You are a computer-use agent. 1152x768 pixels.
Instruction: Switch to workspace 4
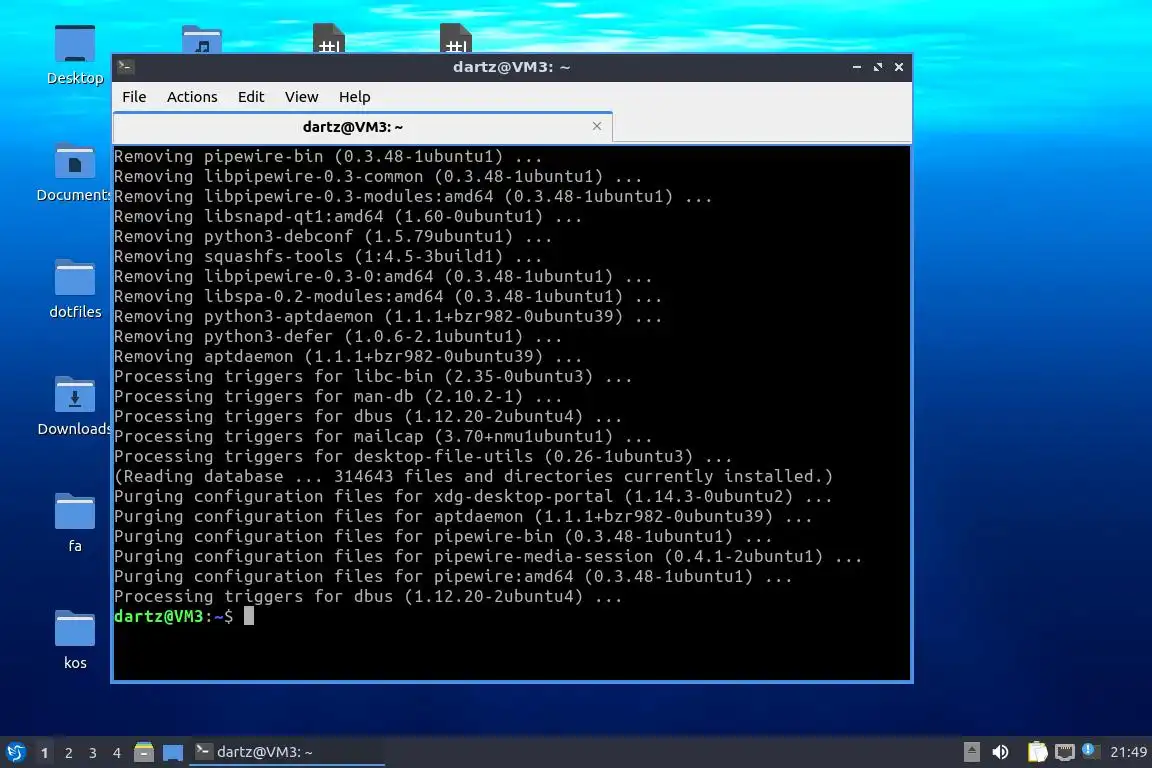click(x=117, y=753)
